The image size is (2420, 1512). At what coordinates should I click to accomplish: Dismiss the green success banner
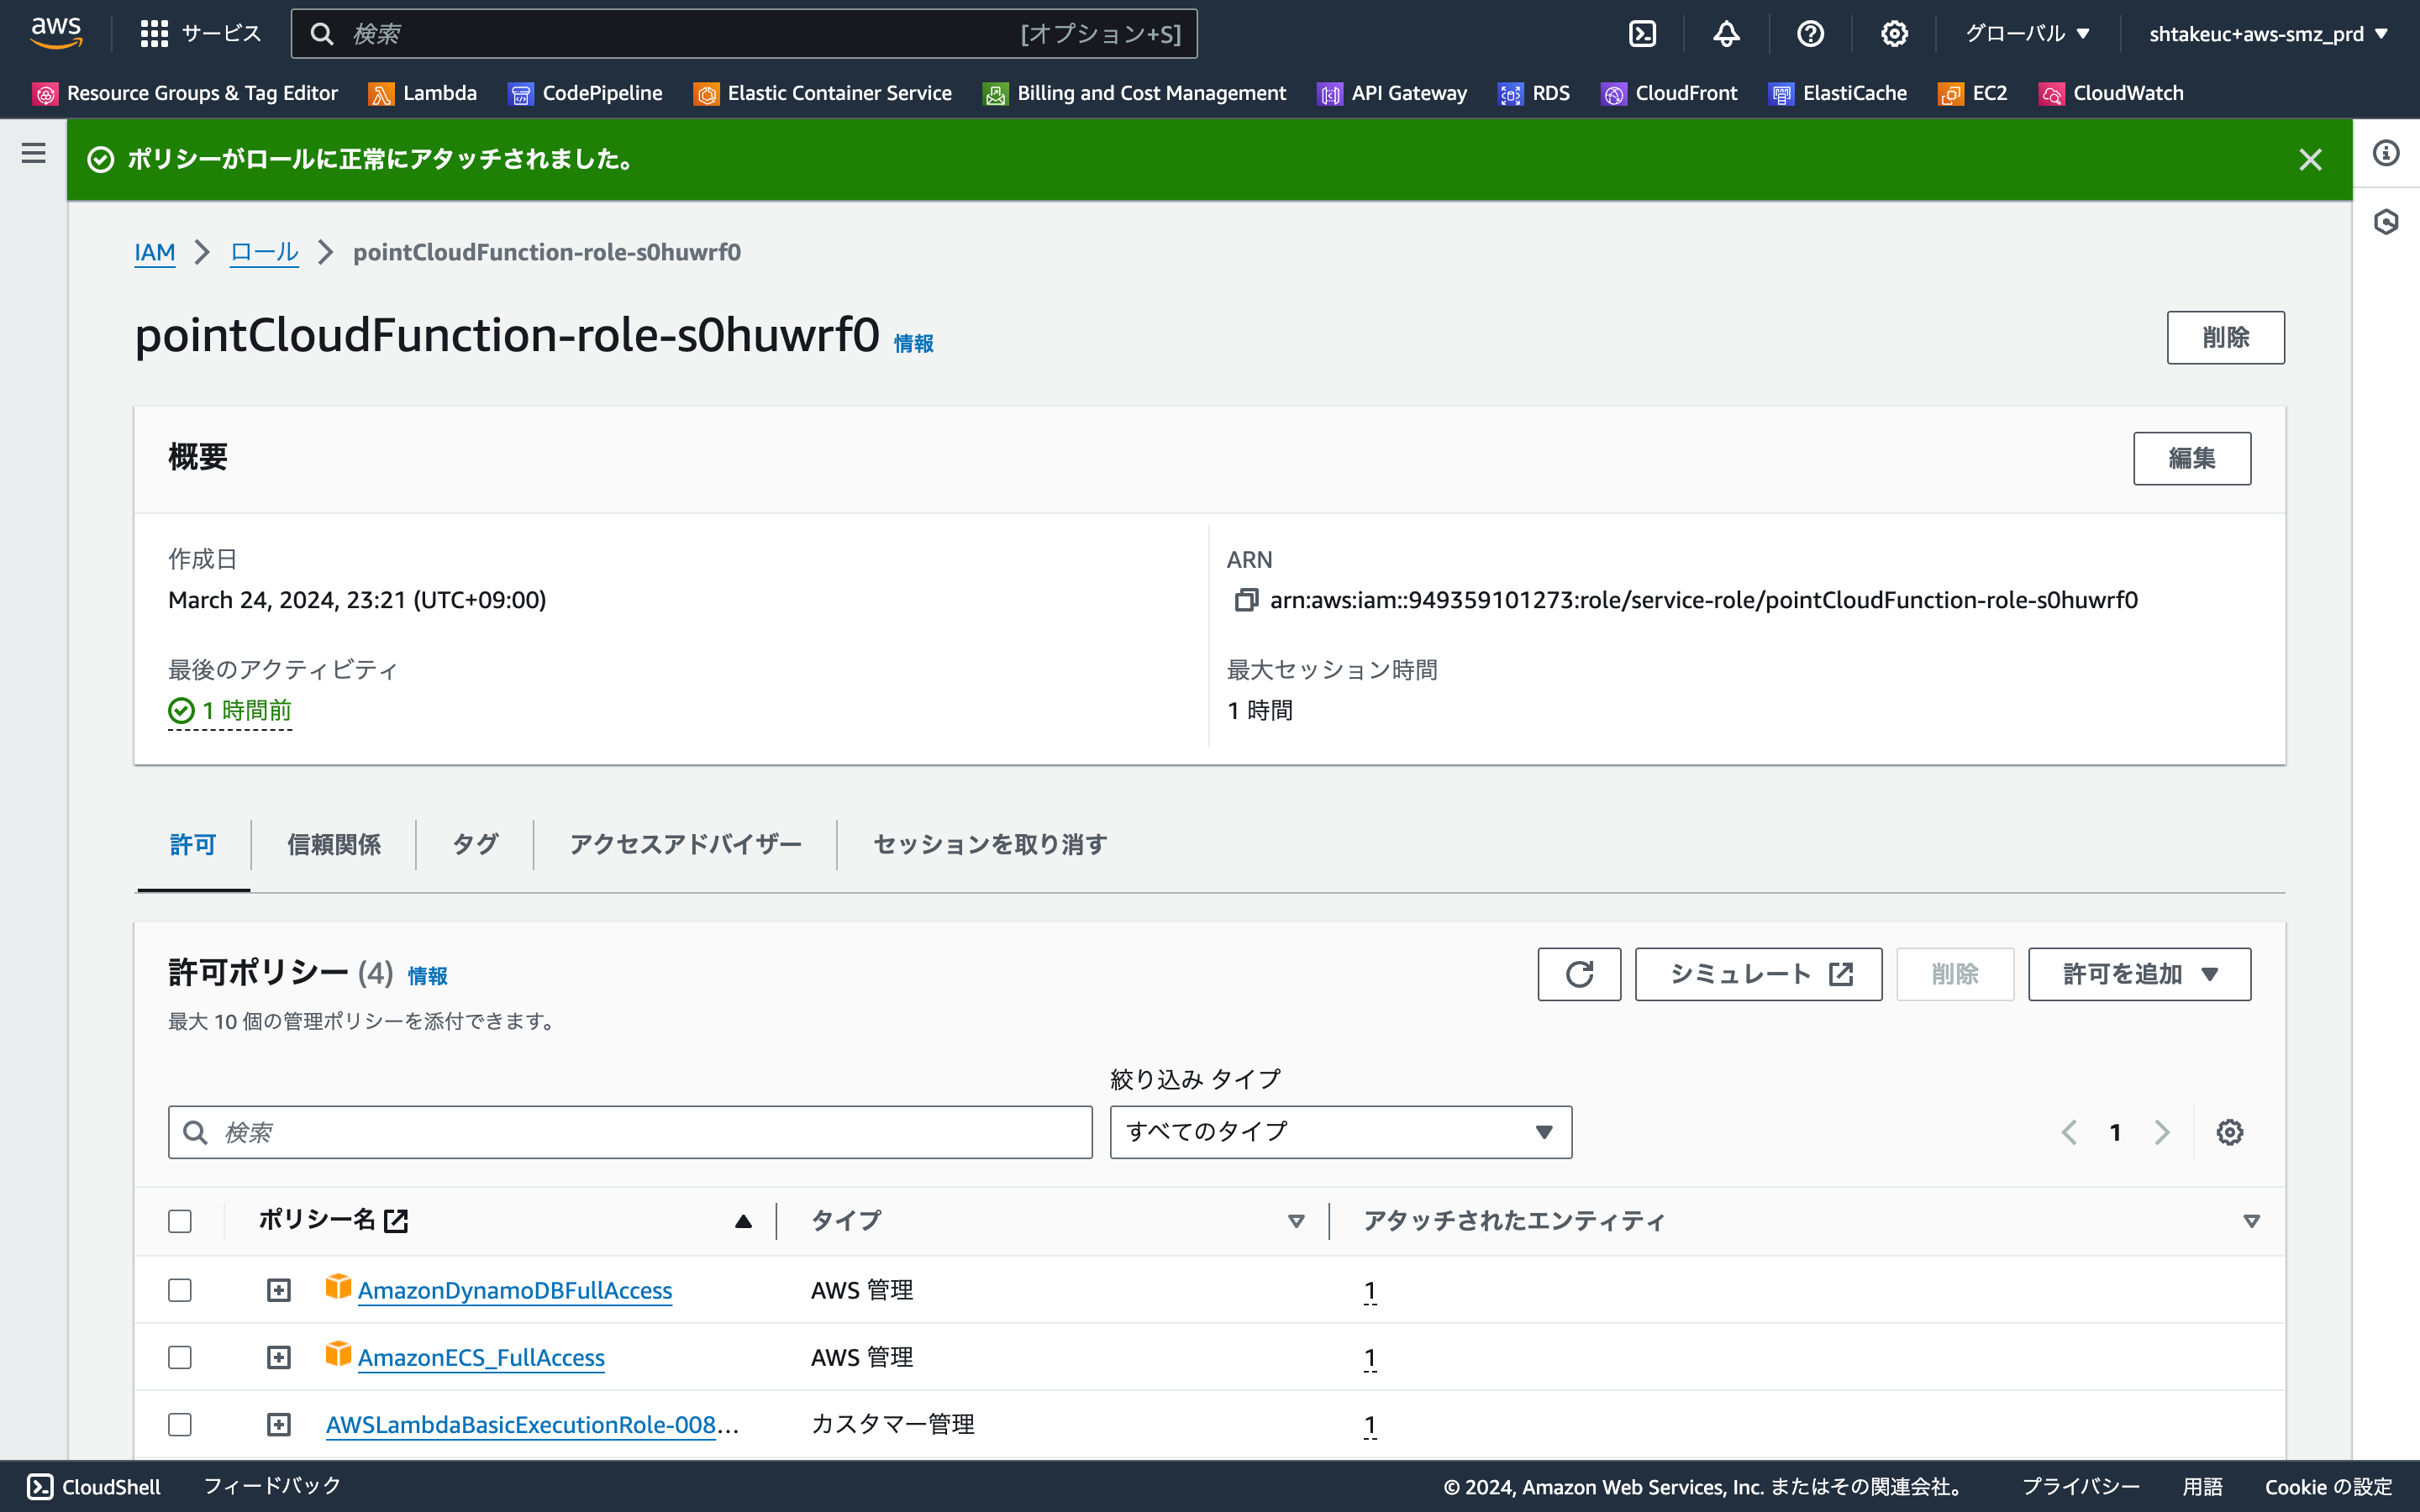pyautogui.click(x=2310, y=159)
